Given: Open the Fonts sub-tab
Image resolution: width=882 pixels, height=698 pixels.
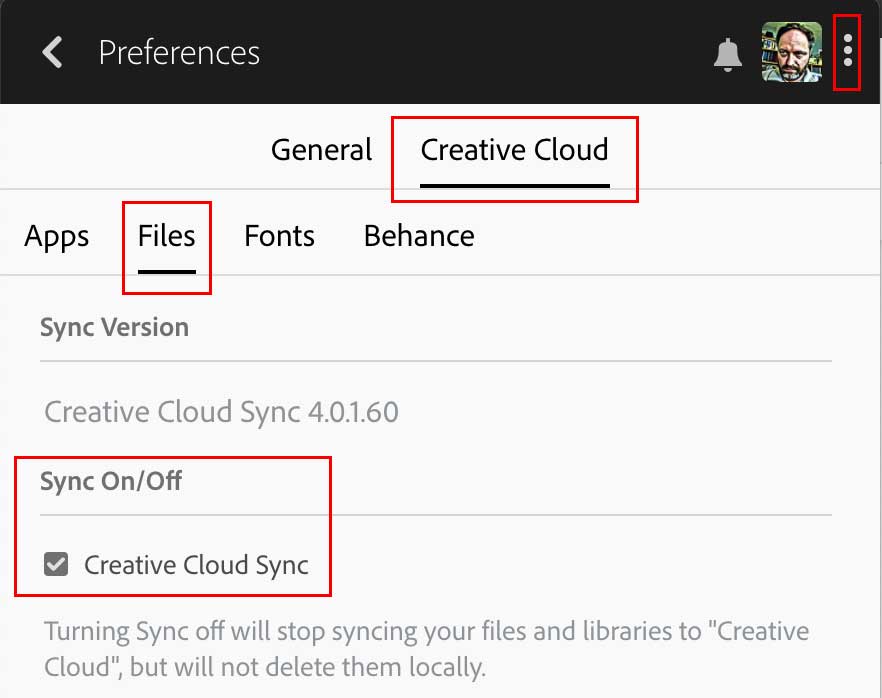Looking at the screenshot, I should tap(279, 236).
